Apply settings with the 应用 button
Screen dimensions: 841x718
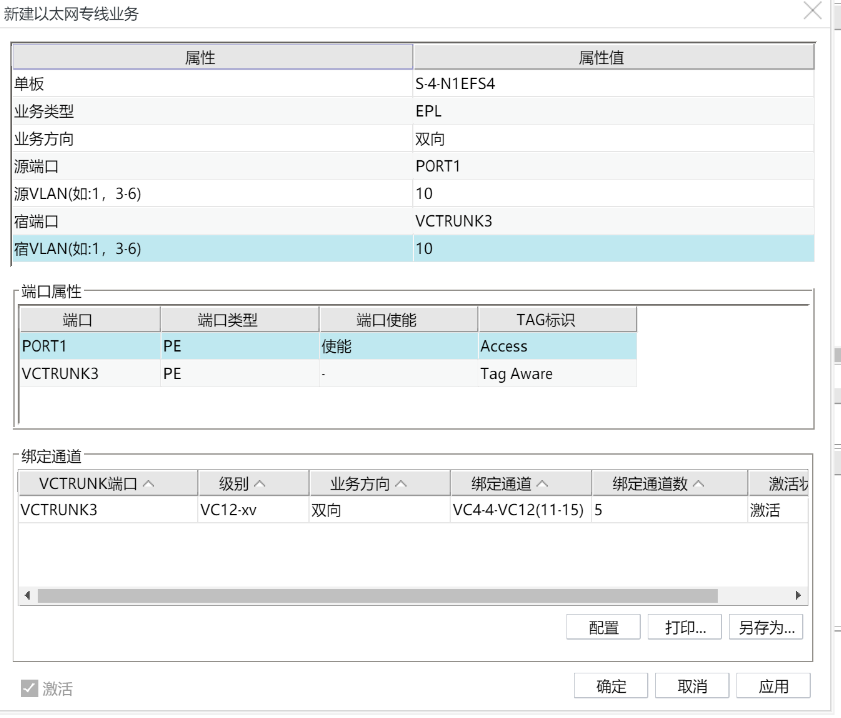(x=774, y=686)
